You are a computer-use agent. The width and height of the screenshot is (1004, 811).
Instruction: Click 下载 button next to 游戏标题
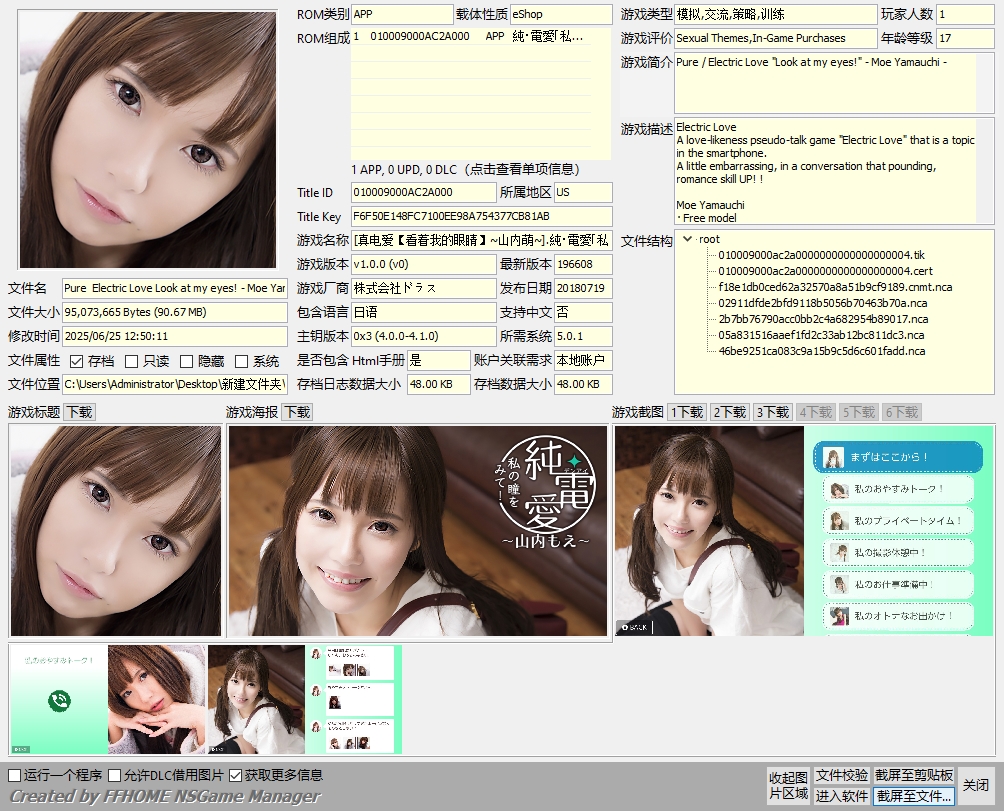point(79,412)
